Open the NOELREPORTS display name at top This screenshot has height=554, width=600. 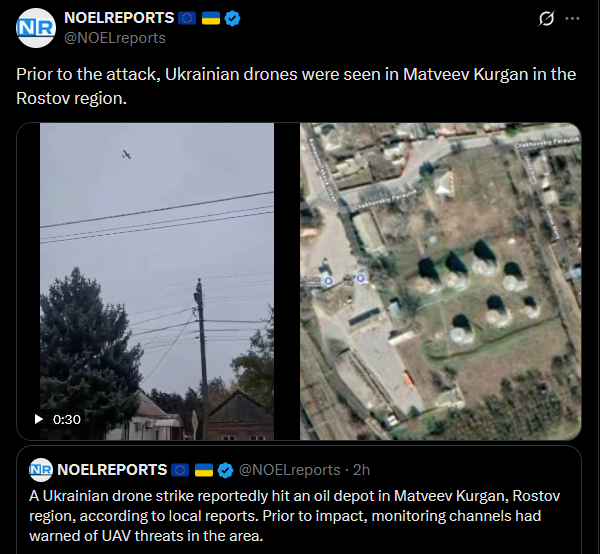tap(119, 18)
